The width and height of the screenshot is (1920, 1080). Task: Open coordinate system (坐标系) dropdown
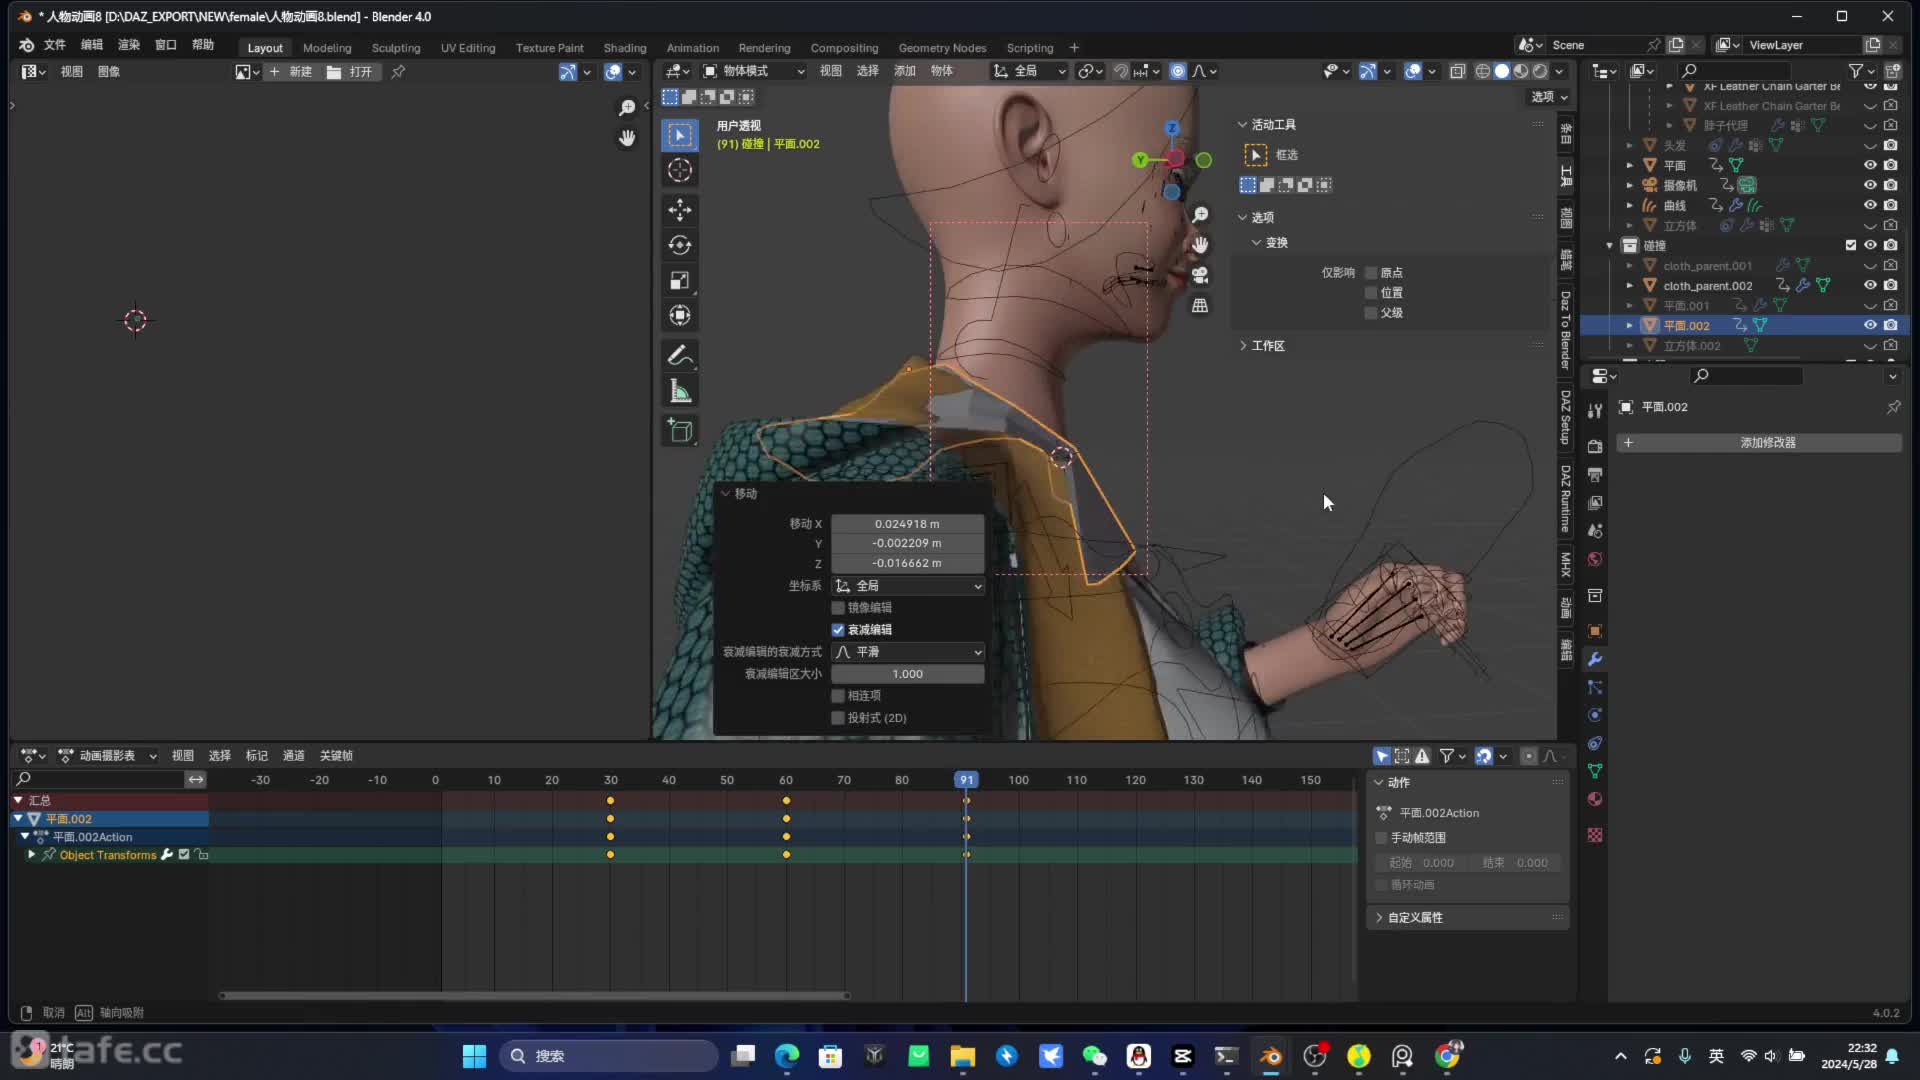[x=908, y=586]
